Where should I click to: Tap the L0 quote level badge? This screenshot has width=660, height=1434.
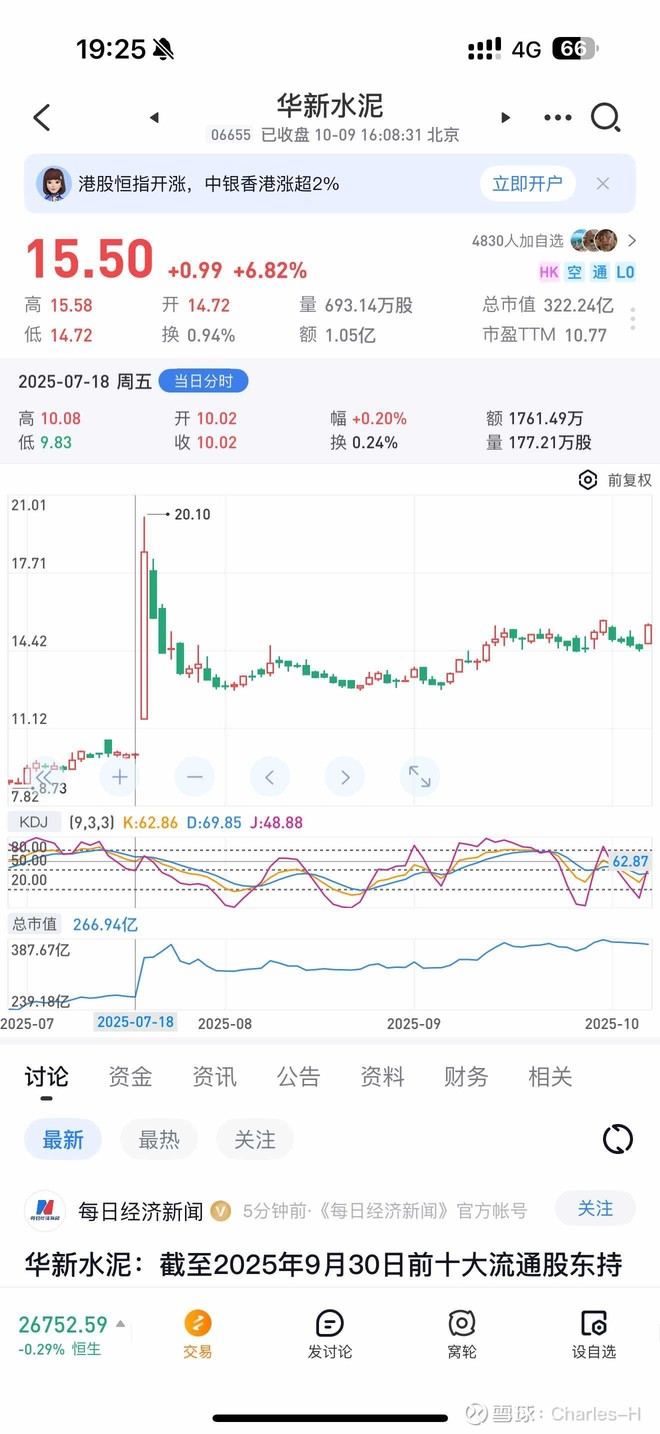tap(625, 271)
